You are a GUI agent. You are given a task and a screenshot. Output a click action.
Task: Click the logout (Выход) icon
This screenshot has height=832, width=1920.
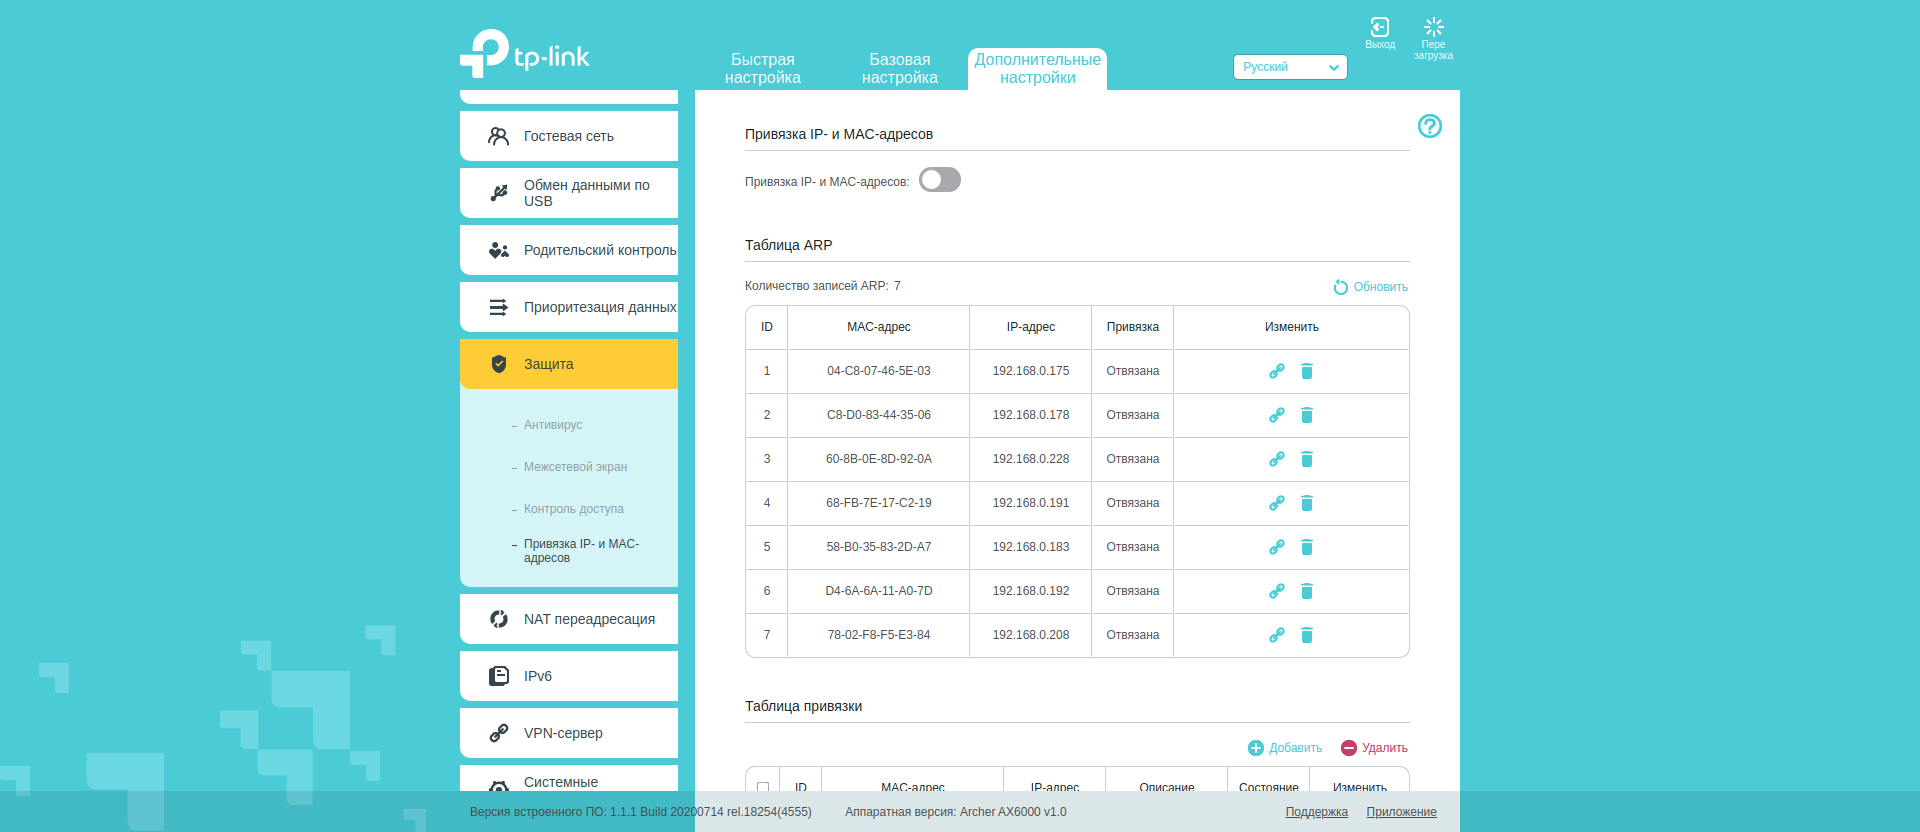click(x=1379, y=28)
